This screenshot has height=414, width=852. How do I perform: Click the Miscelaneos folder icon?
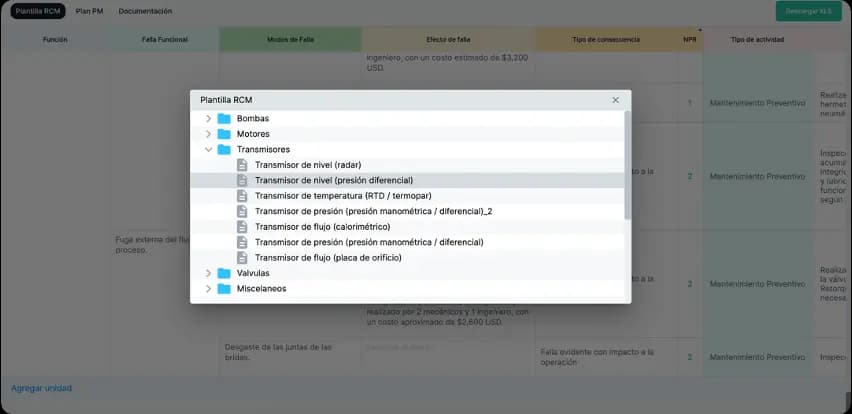pos(224,288)
